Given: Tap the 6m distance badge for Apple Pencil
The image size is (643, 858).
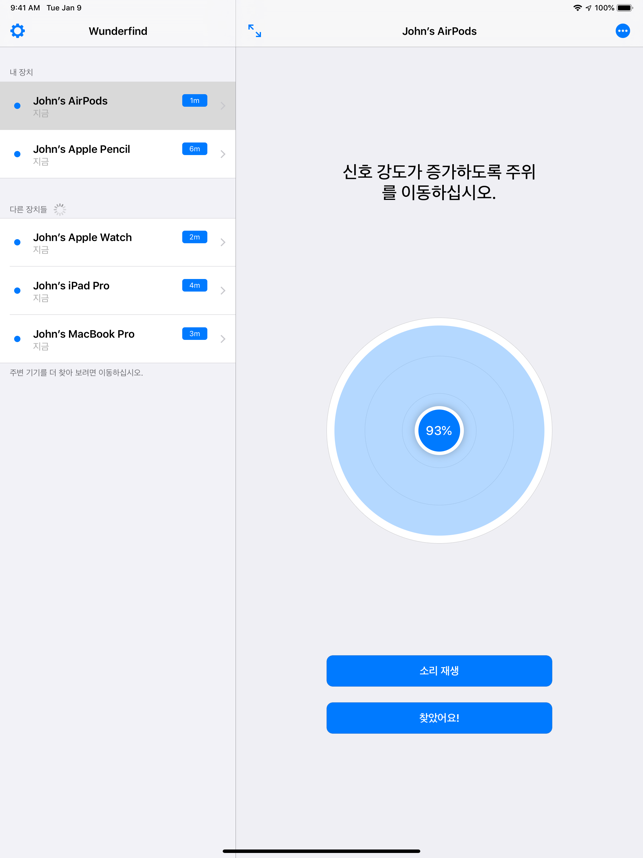Looking at the screenshot, I should tap(195, 149).
